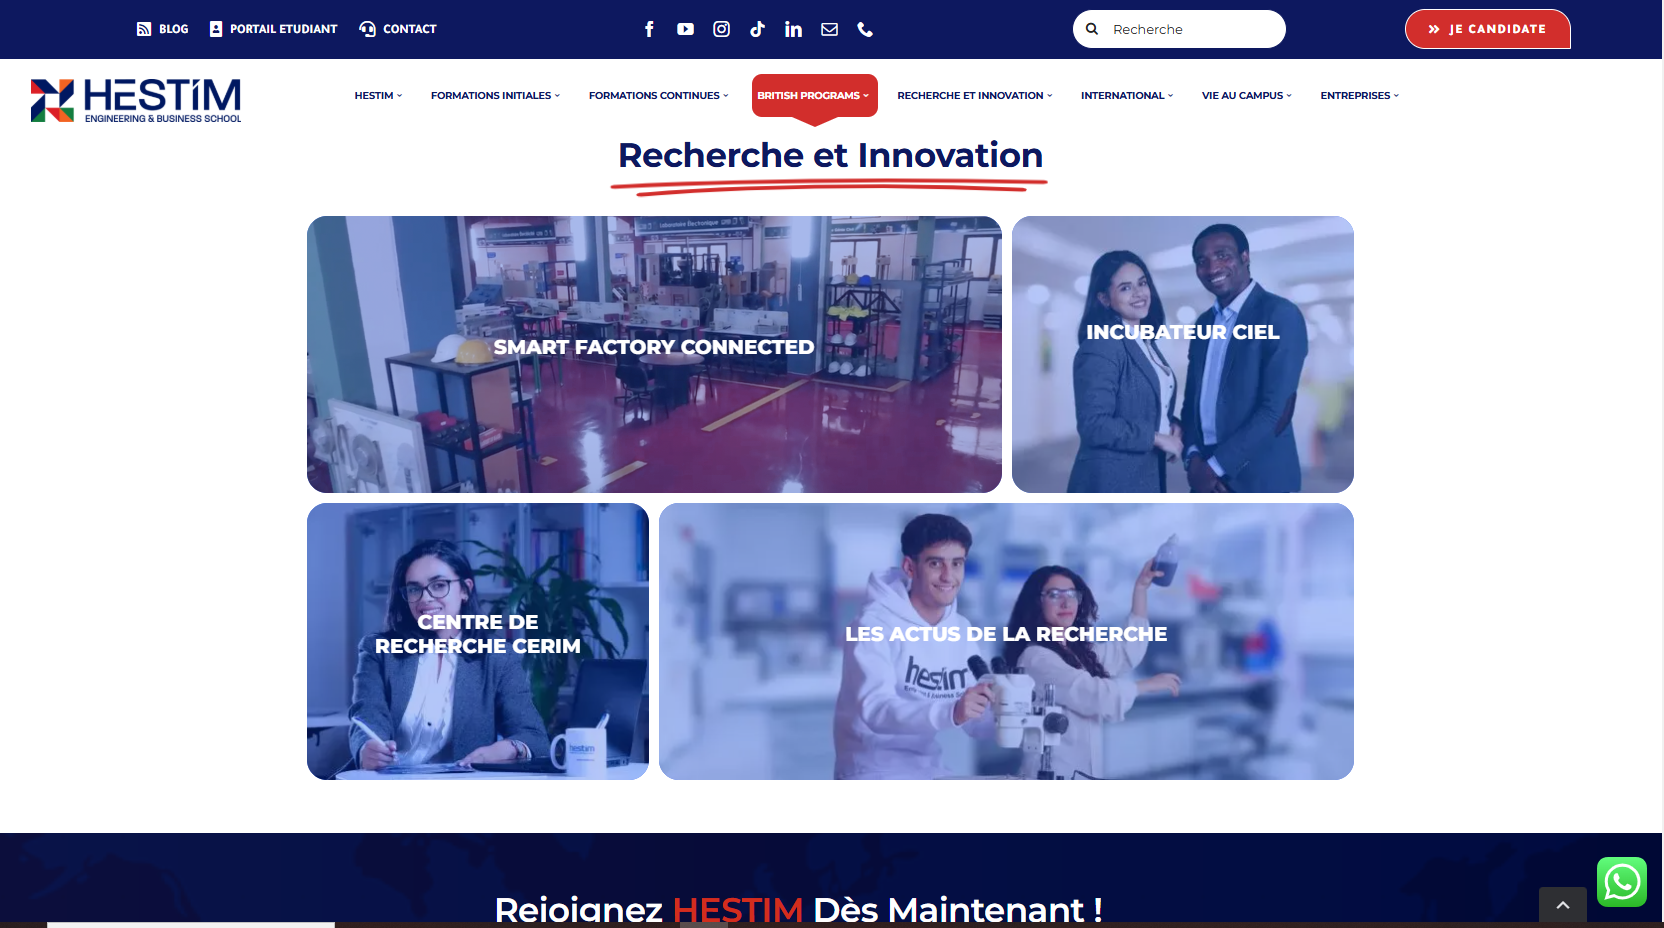Open the Facebook social icon

pos(649,29)
